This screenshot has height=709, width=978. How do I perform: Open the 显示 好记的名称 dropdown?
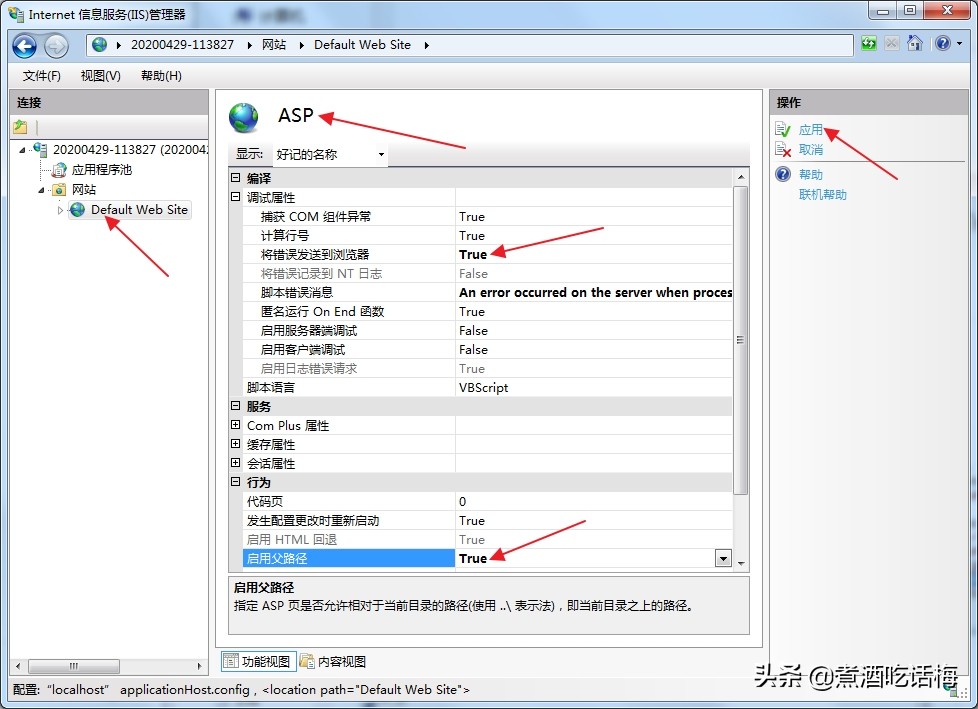click(330, 154)
